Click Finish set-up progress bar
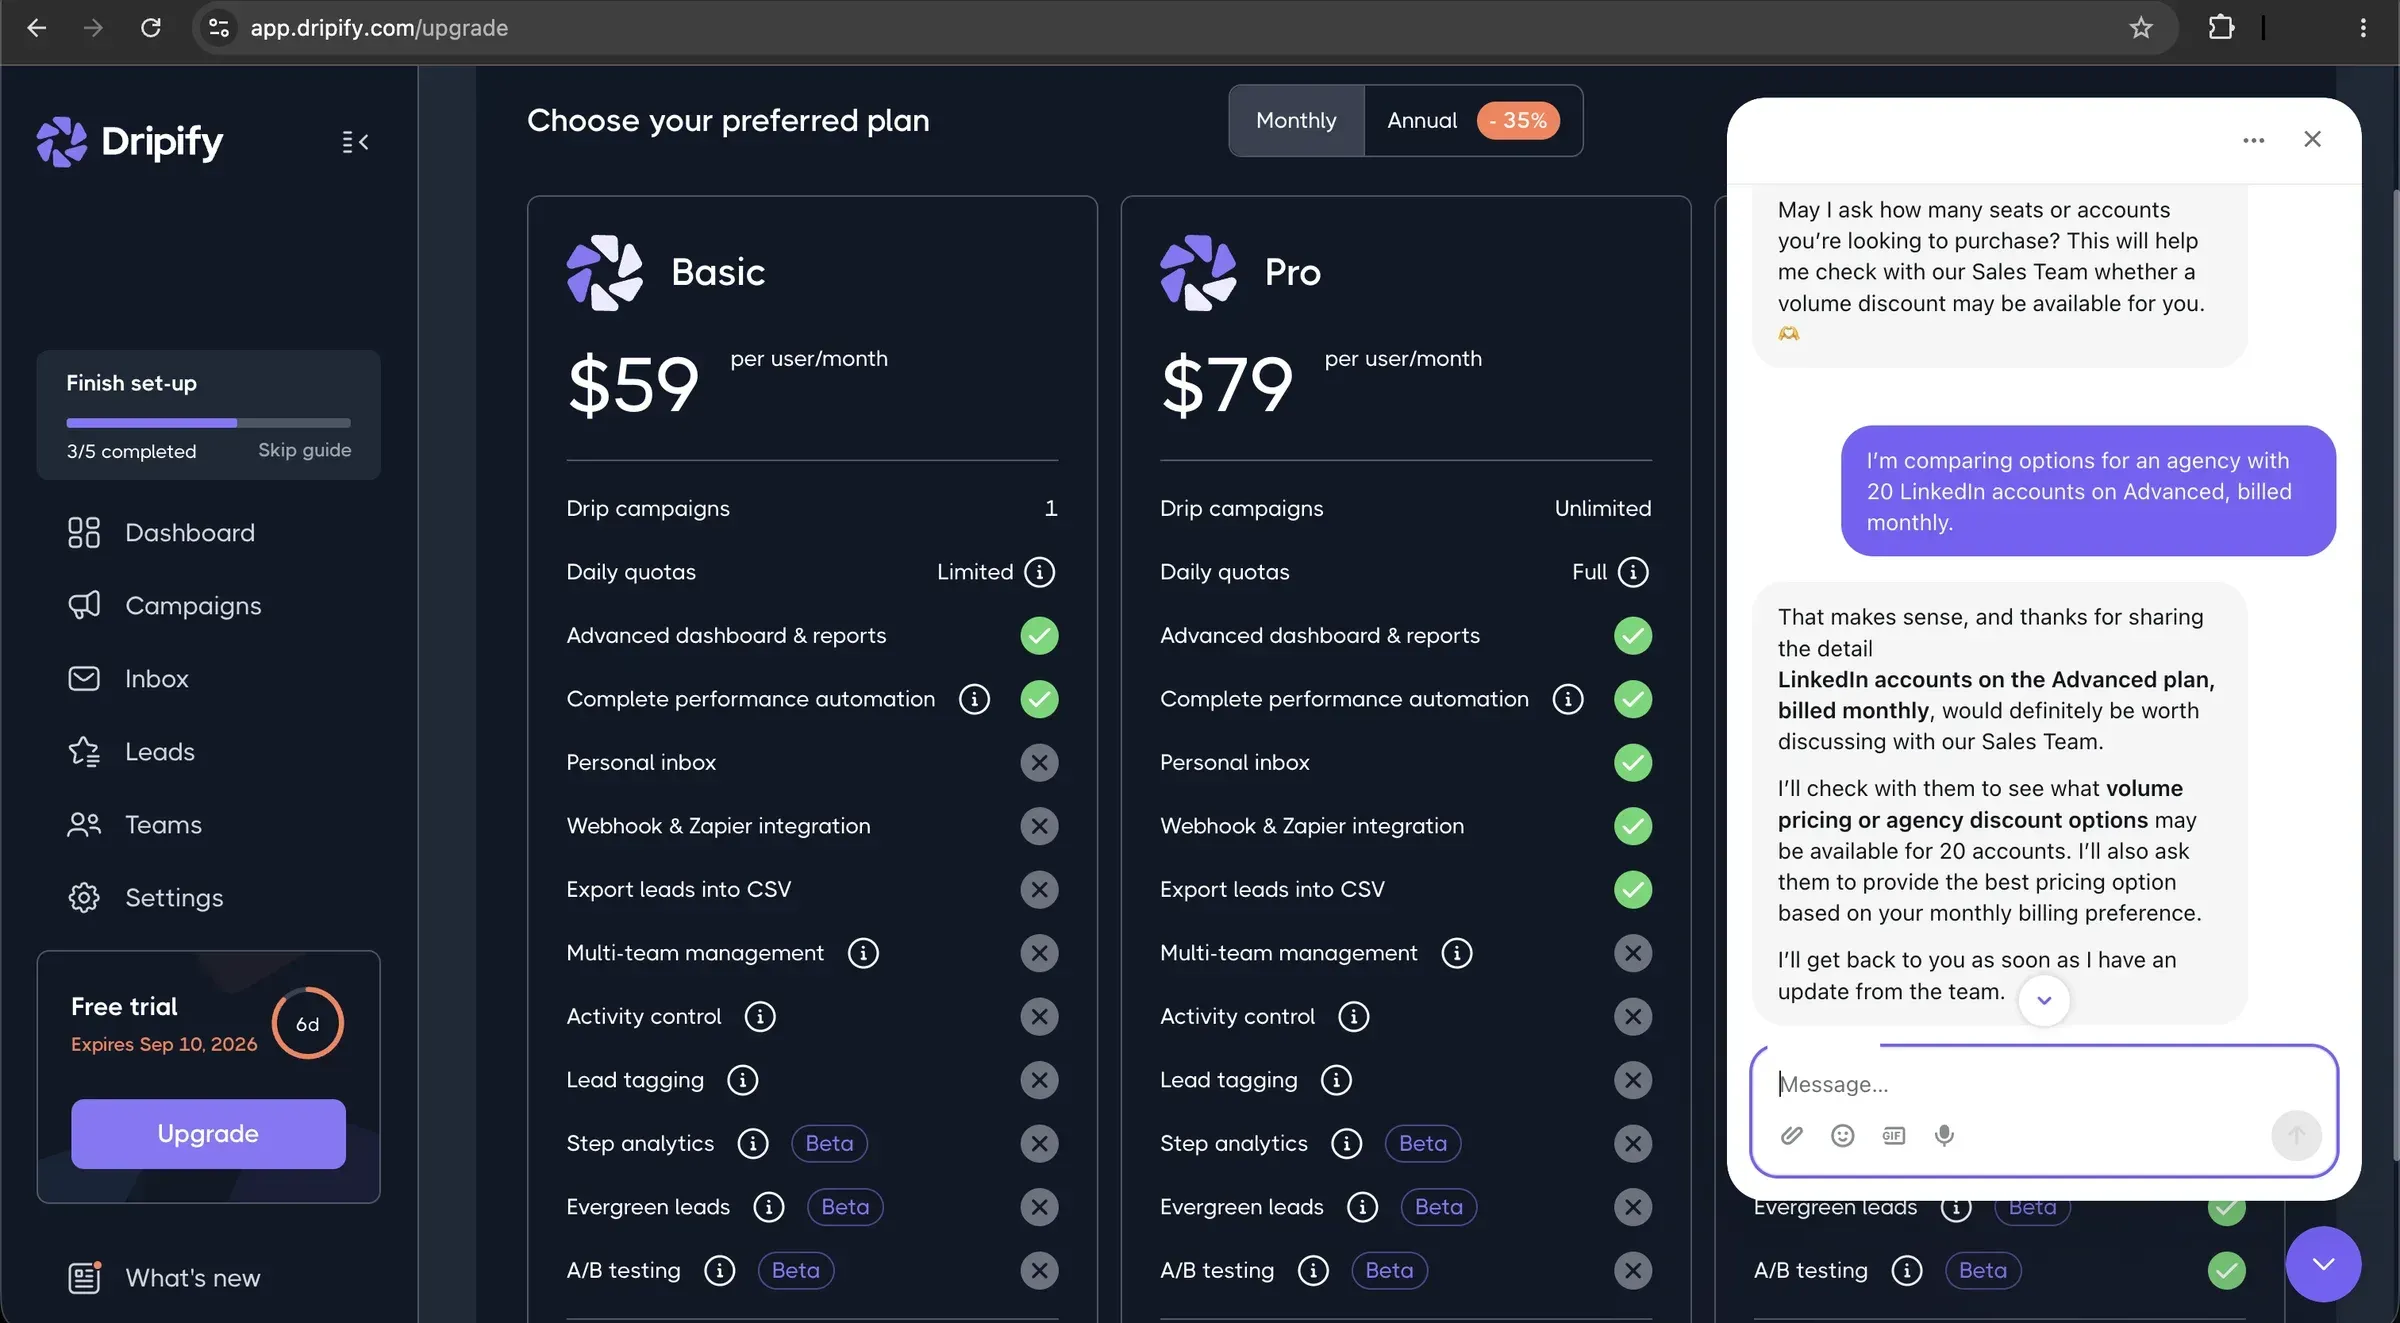This screenshot has height=1323, width=2400. (208, 423)
